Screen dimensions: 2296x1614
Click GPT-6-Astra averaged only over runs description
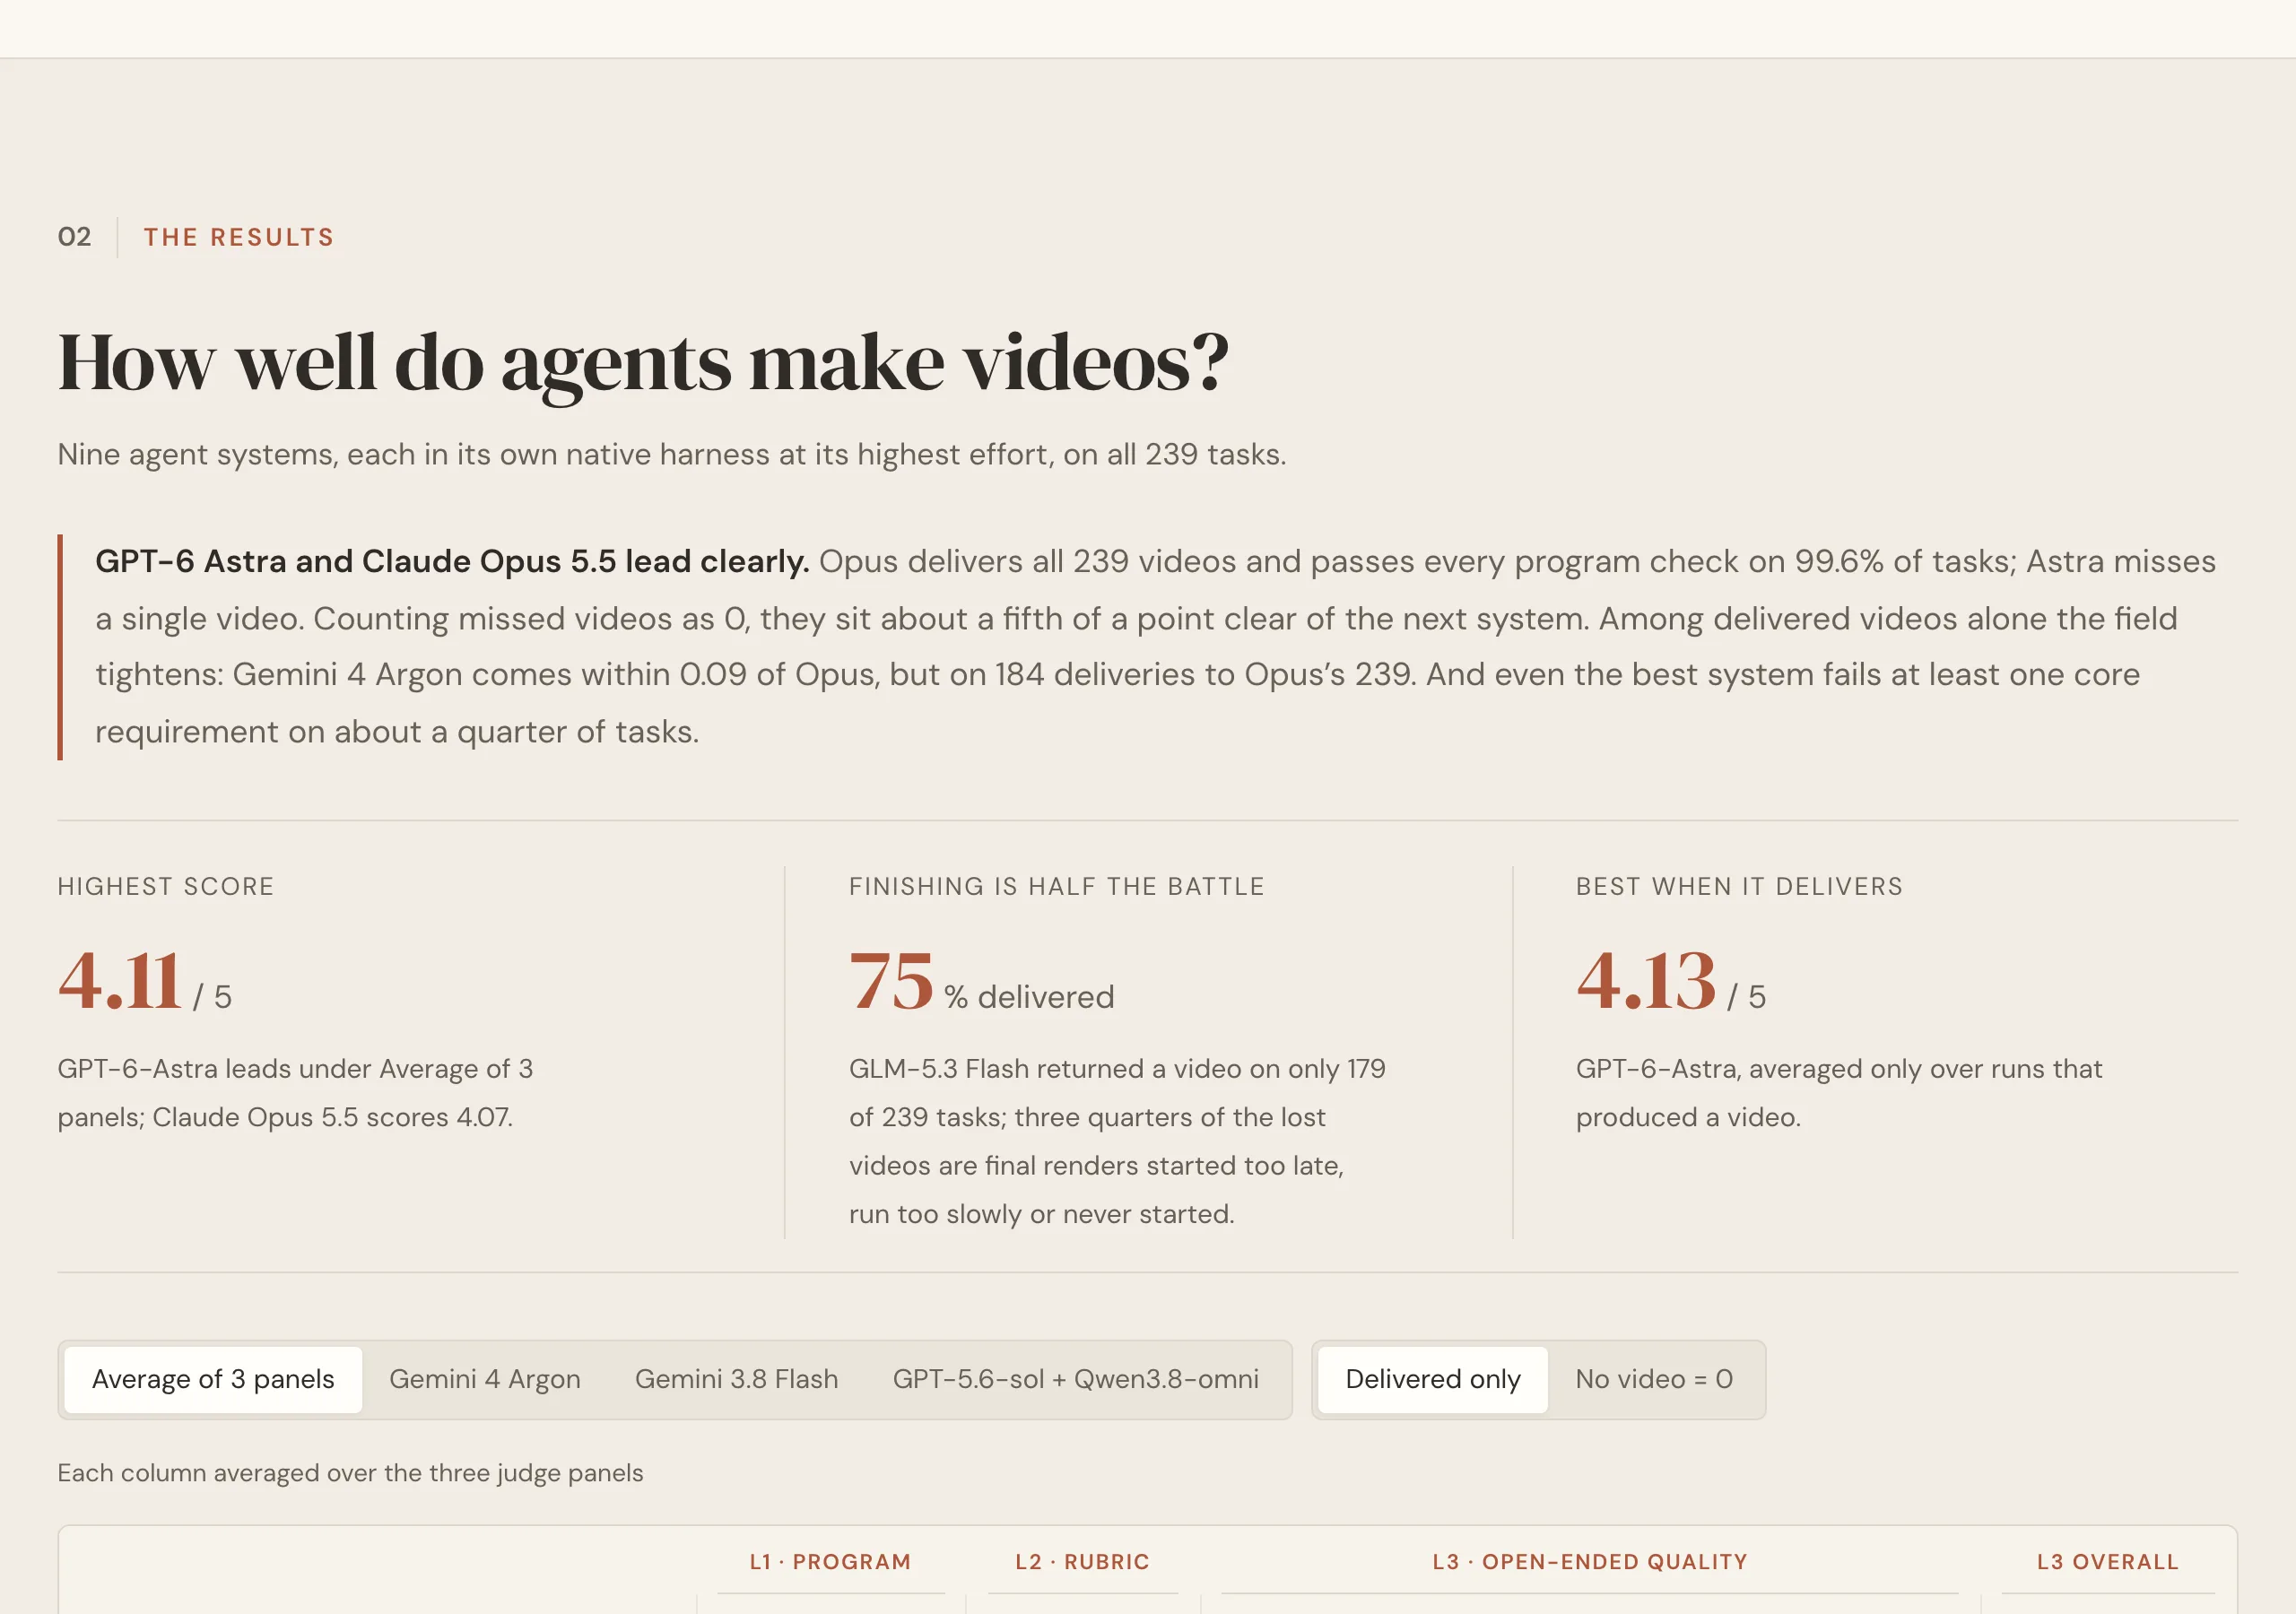pyautogui.click(x=1839, y=1093)
